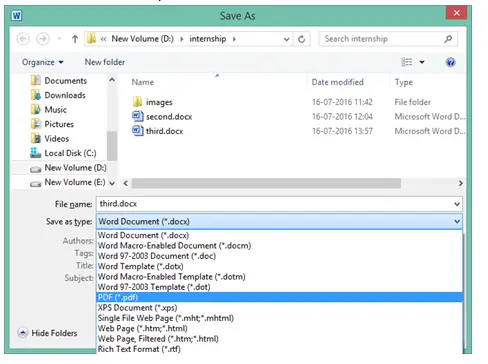The height and width of the screenshot is (364, 488).
Task: Change the view layout icon
Action: [x=407, y=62]
